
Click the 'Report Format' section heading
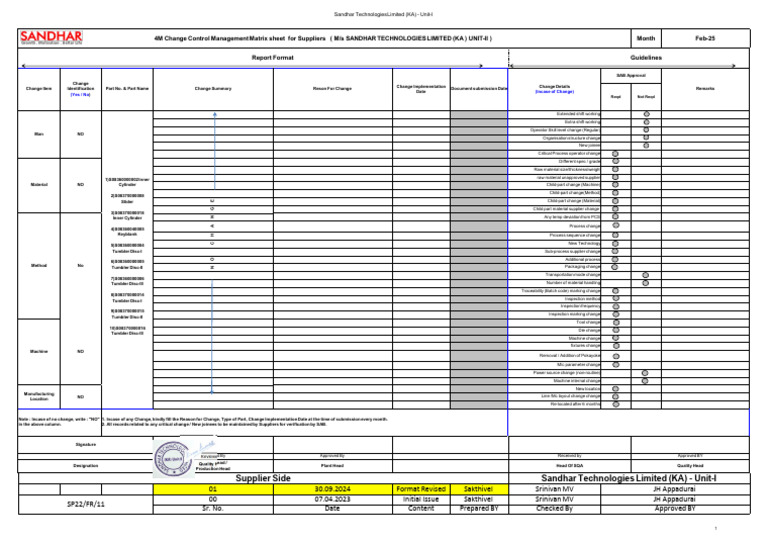[272, 57]
